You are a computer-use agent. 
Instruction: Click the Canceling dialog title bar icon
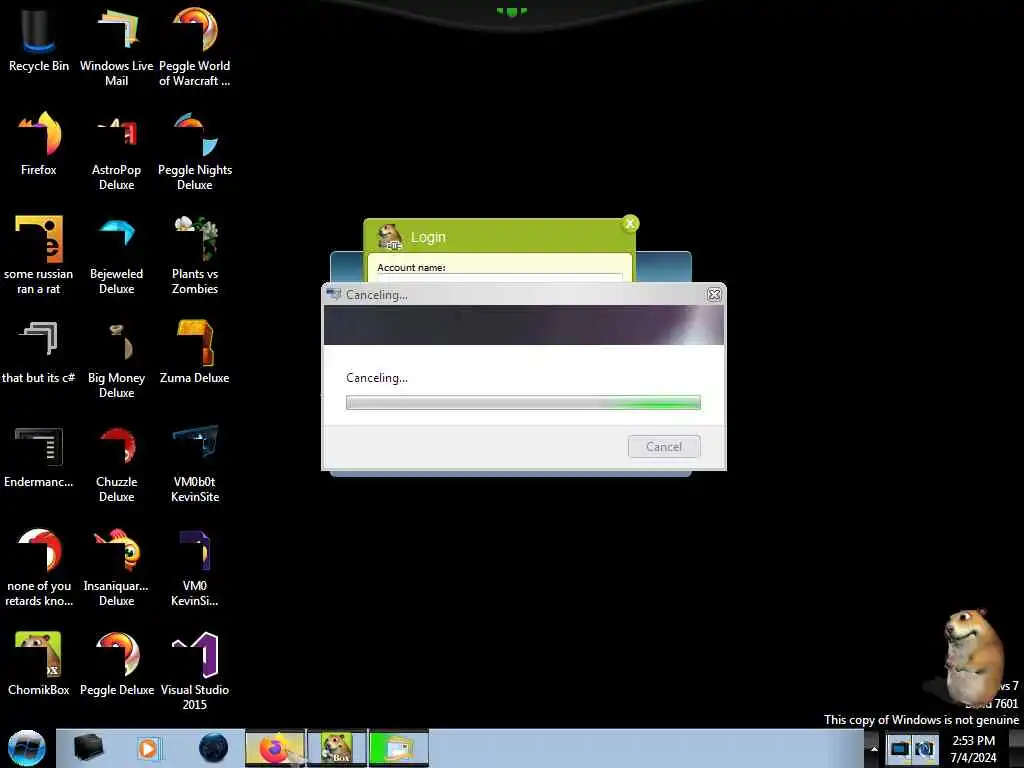[x=334, y=295]
